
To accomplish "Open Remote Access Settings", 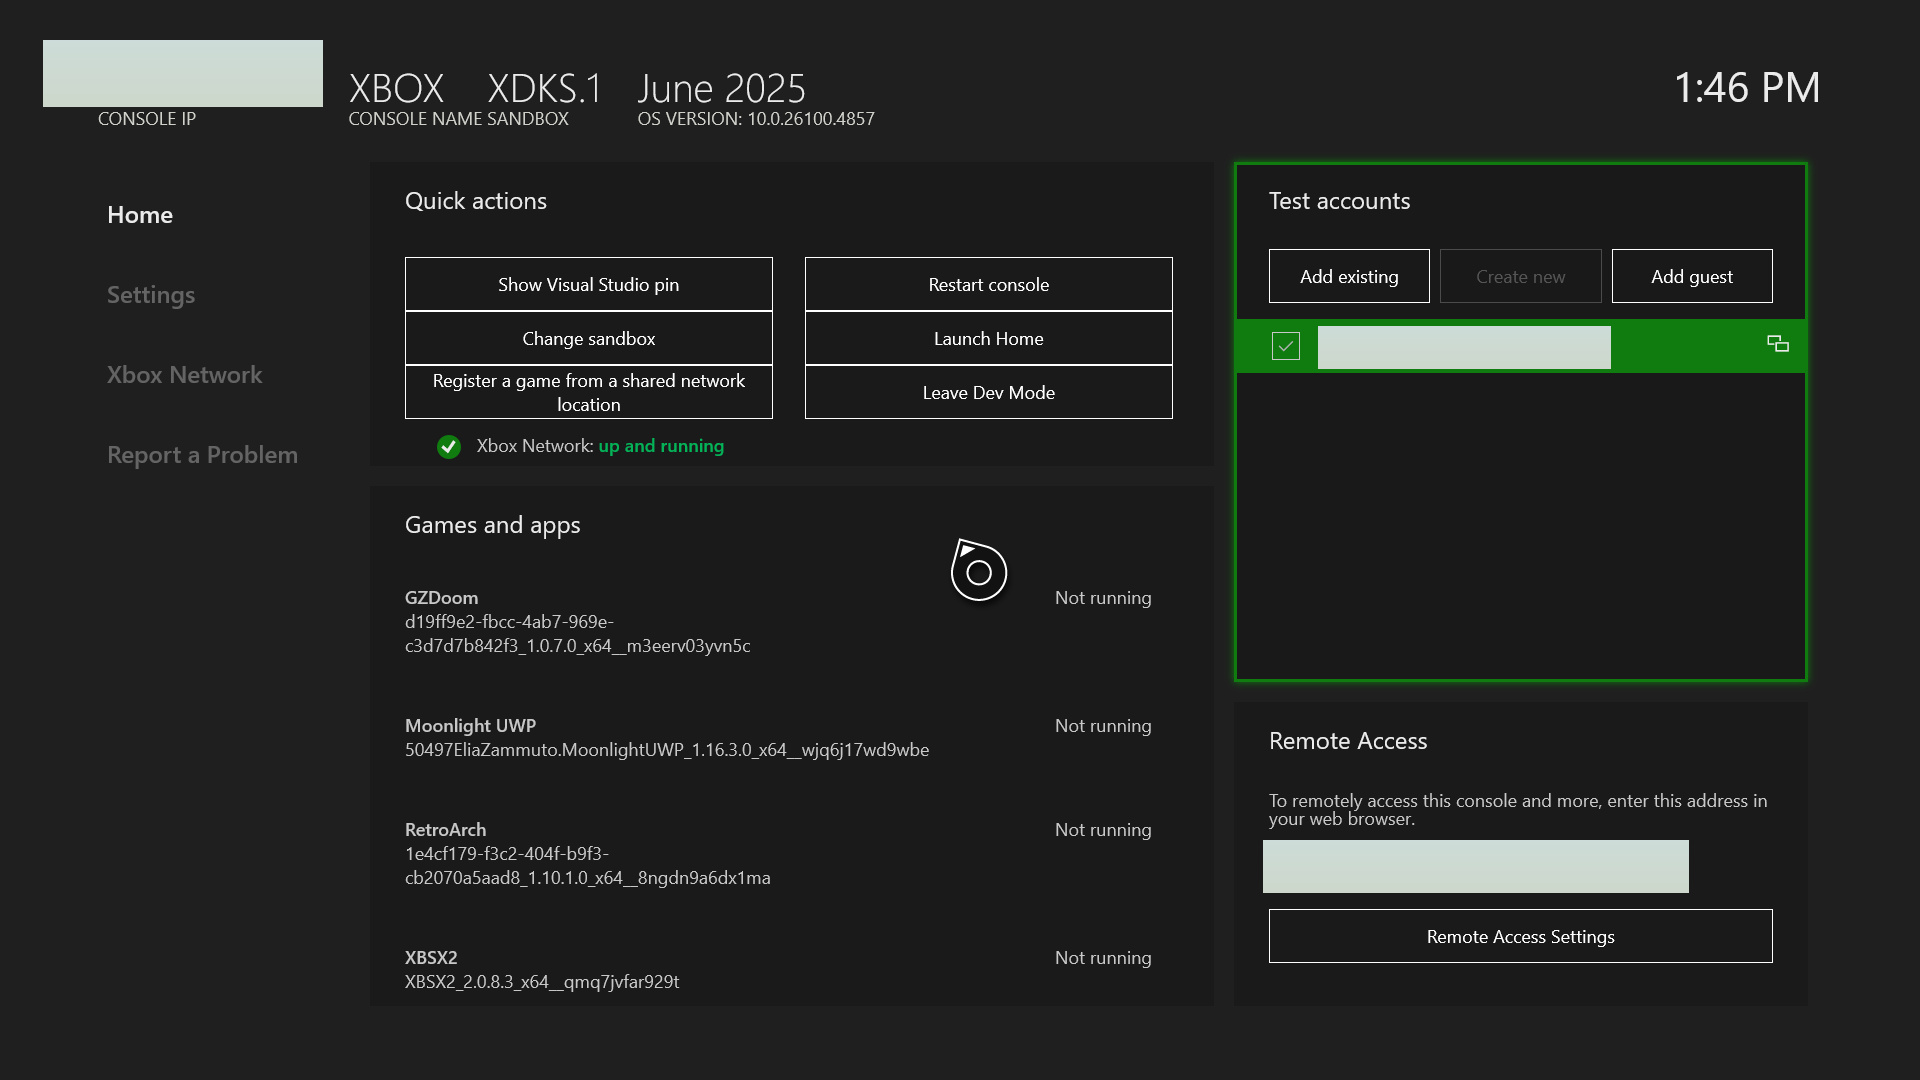I will (x=1521, y=936).
